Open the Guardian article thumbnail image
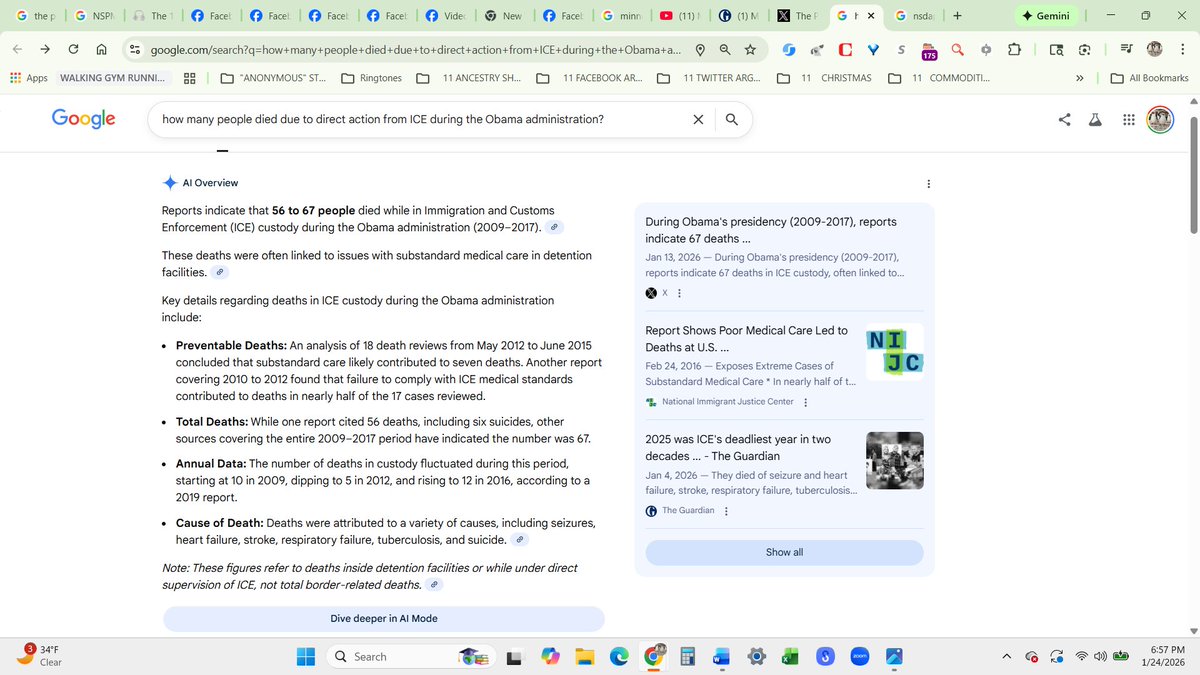 tap(894, 461)
